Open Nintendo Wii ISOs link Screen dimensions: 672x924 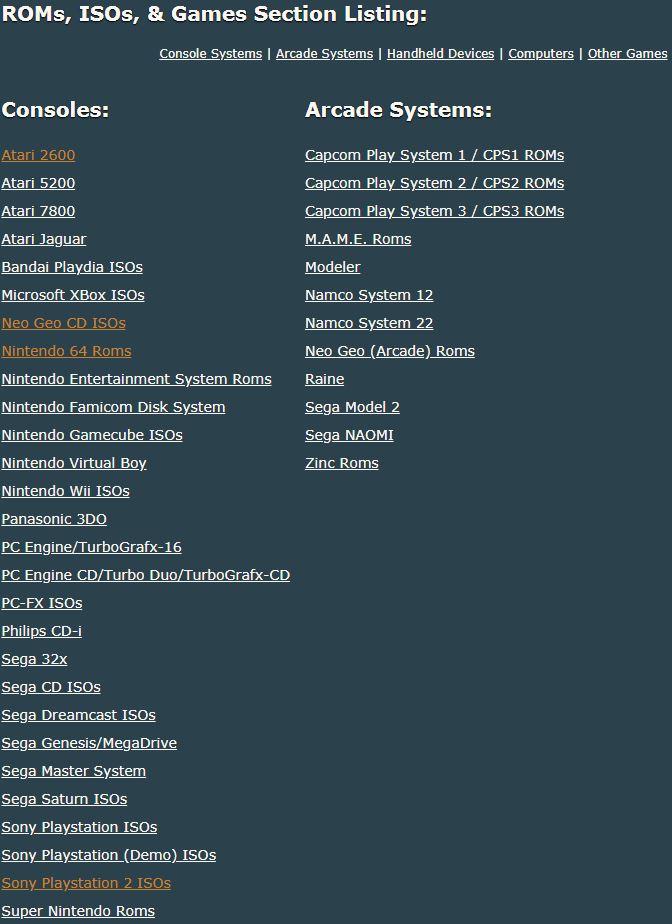click(x=65, y=491)
